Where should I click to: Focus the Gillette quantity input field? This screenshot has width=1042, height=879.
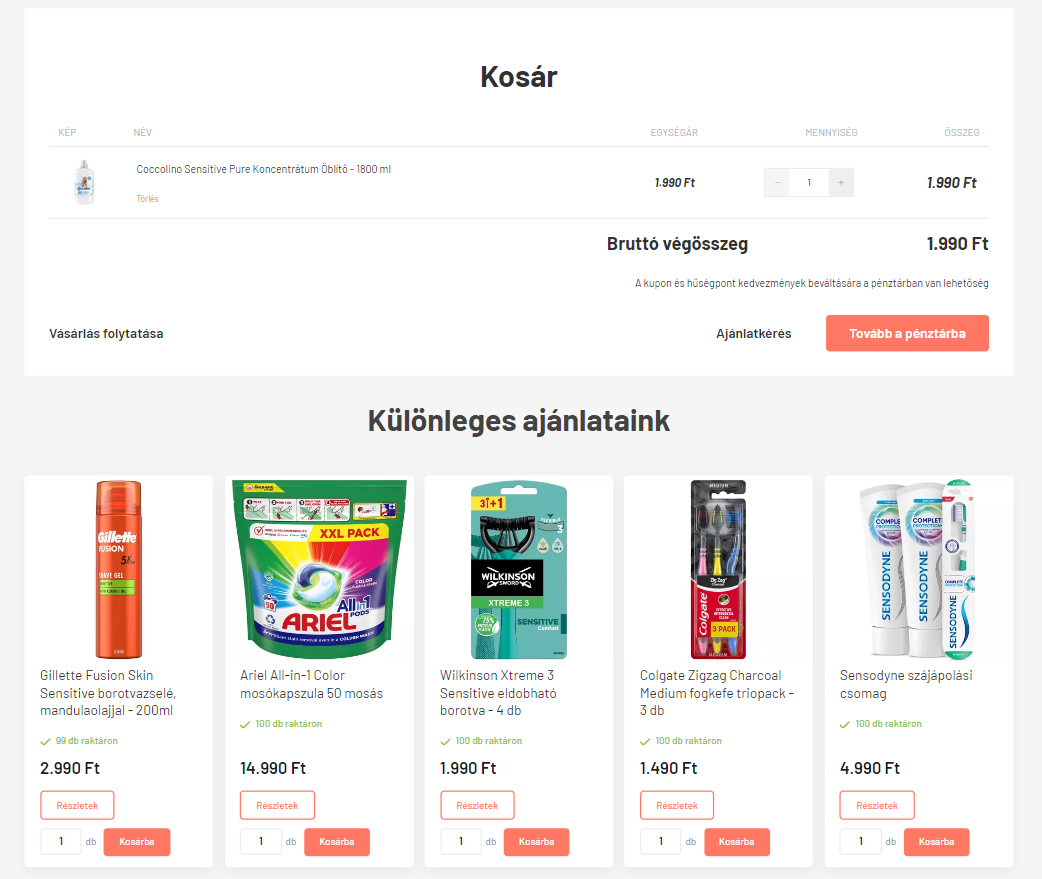pyautogui.click(x=61, y=842)
